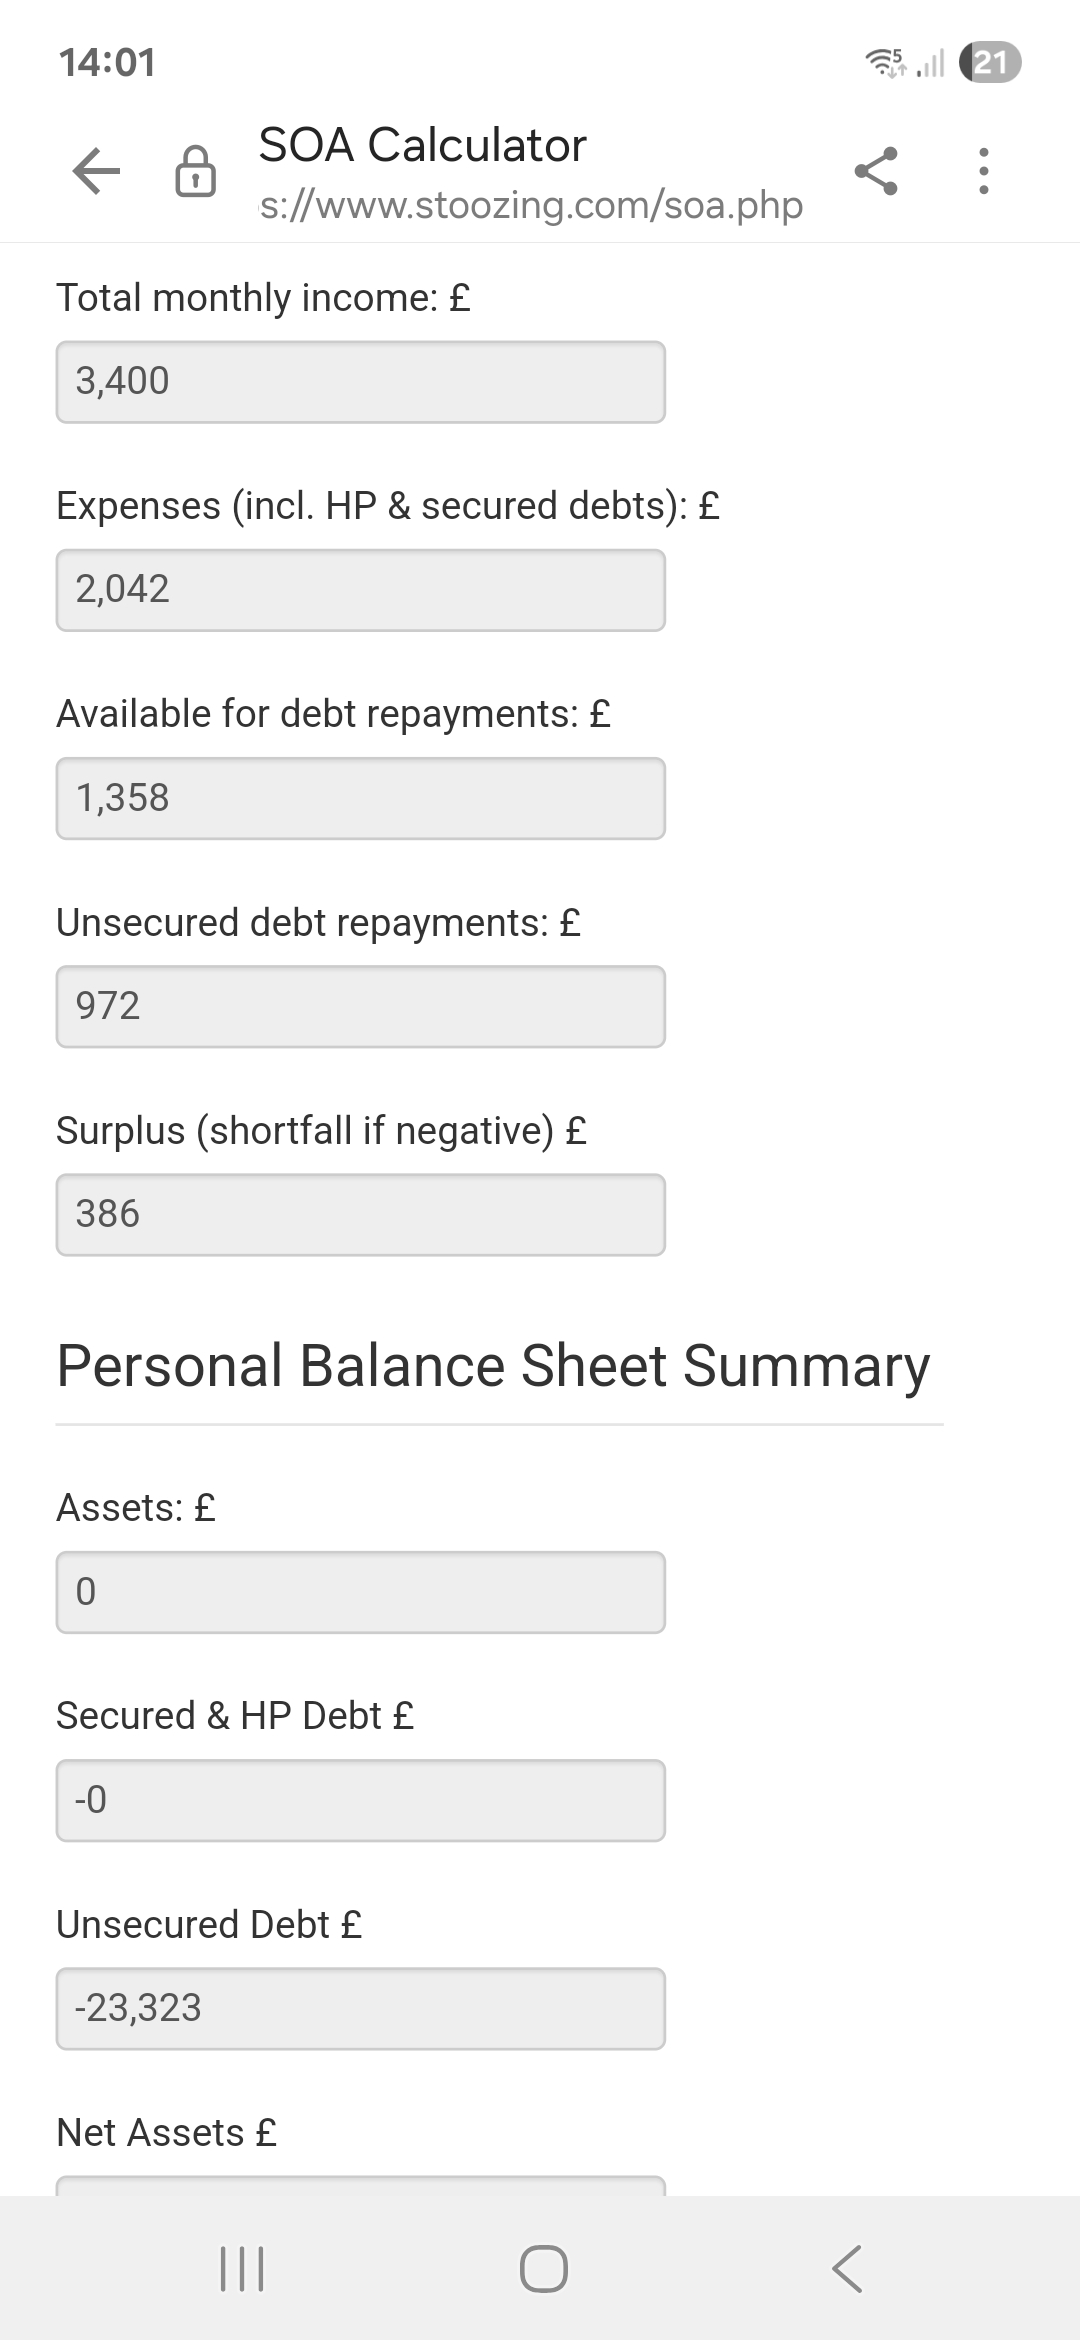This screenshot has width=1080, height=2340.
Task: Tap the Android recent apps button
Action: [241, 2268]
